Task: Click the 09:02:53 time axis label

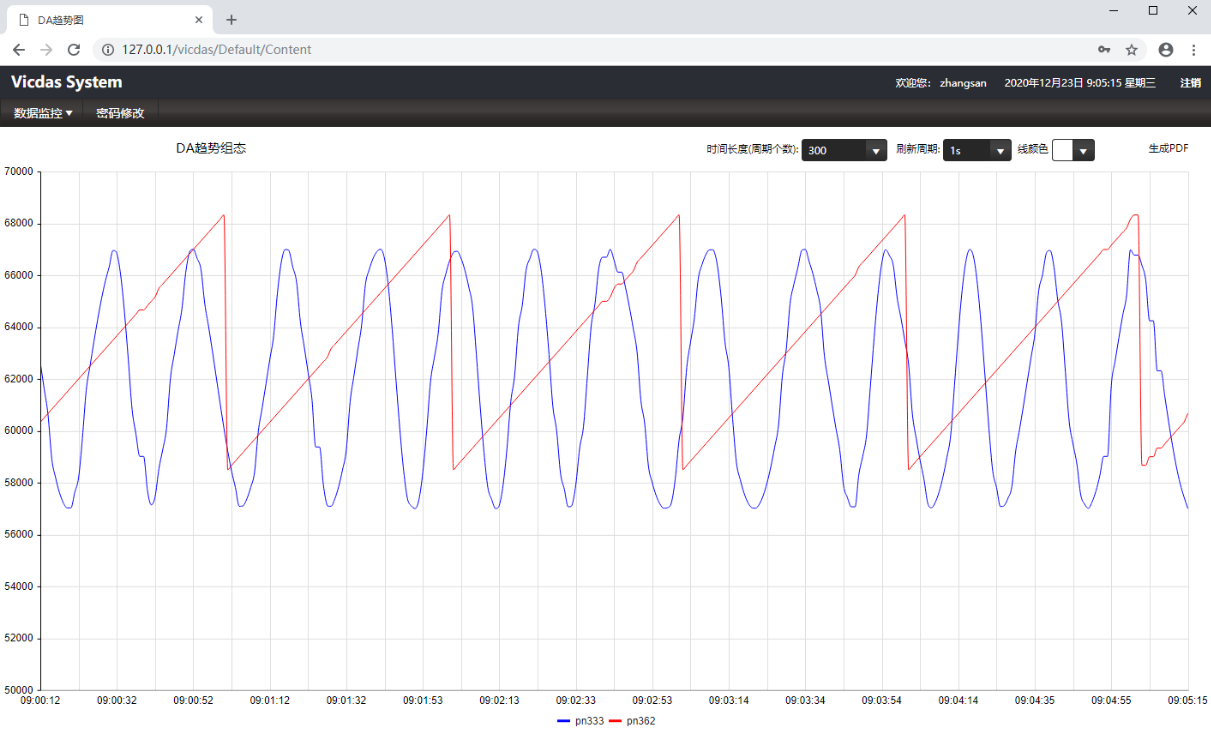Action: [x=652, y=701]
